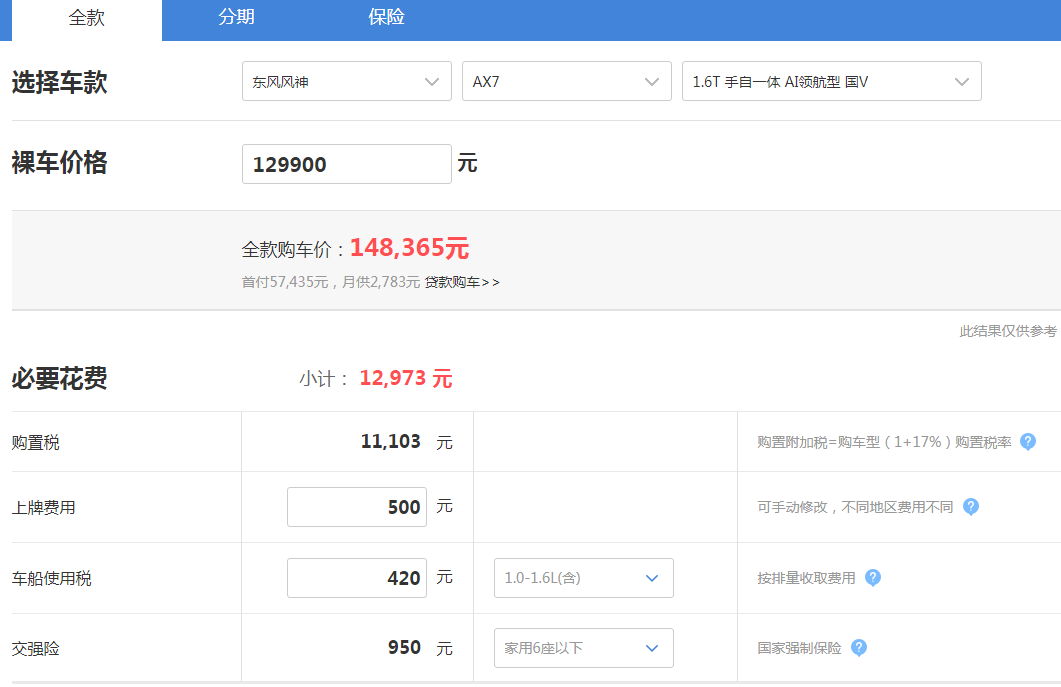The image size is (1061, 687).
Task: Click the 可手动修改,不同地区费用不同 note
Action: click(x=855, y=507)
